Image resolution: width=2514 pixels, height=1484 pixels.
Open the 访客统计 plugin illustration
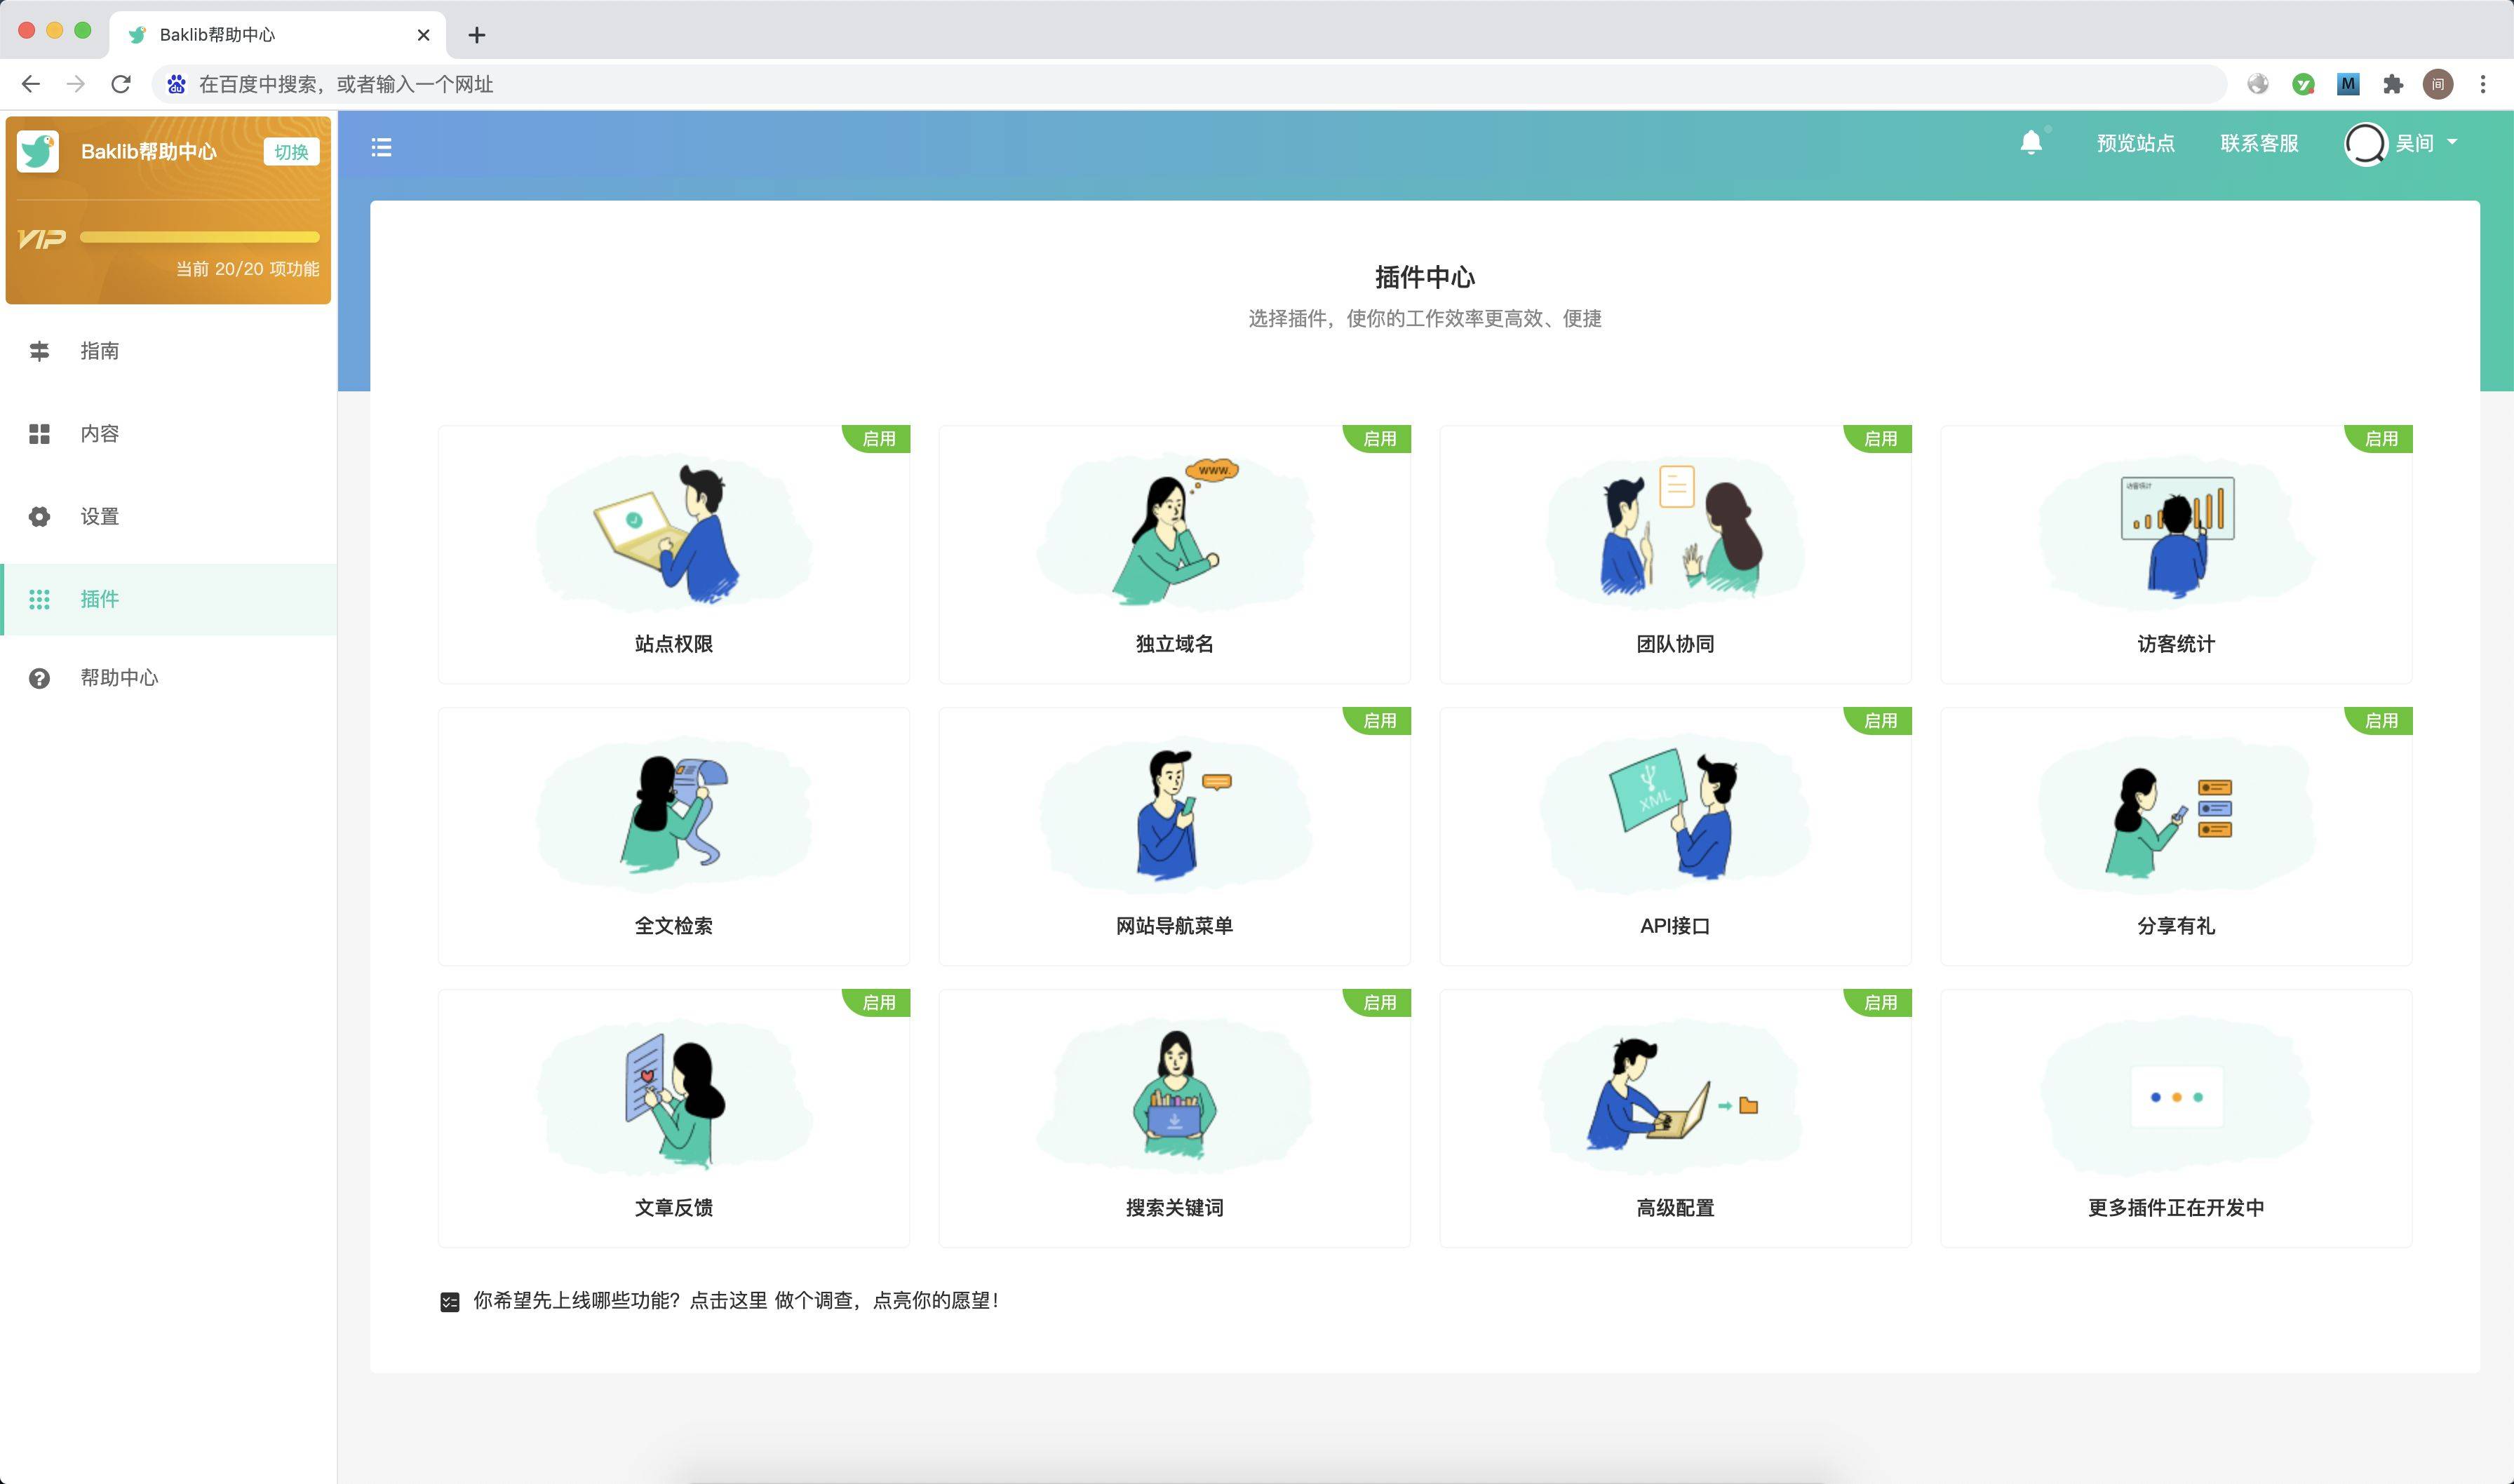click(2176, 532)
